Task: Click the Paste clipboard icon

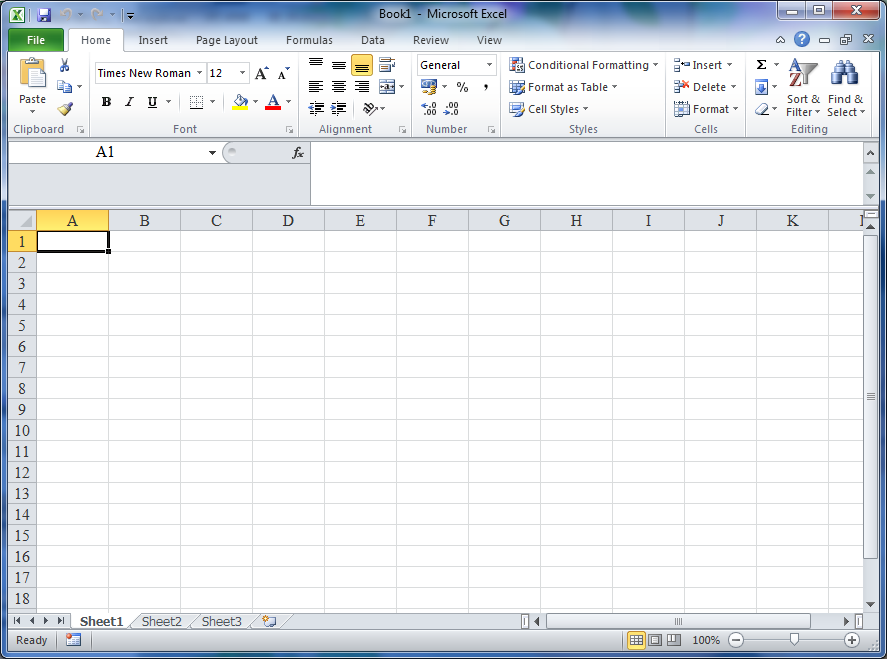Action: pos(32,74)
